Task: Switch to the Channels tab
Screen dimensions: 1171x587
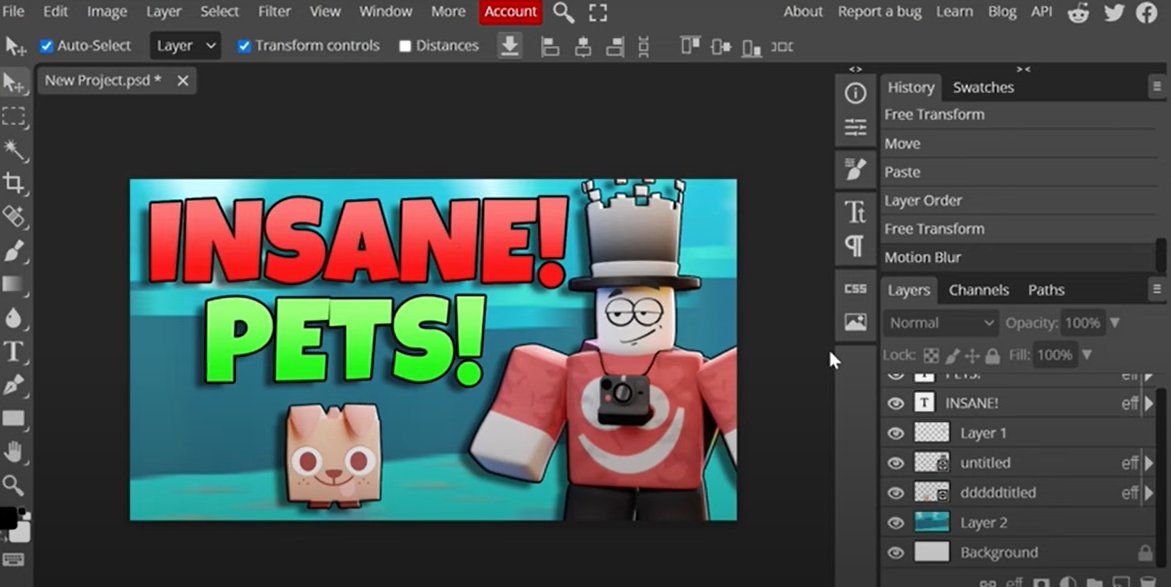Action: point(978,290)
